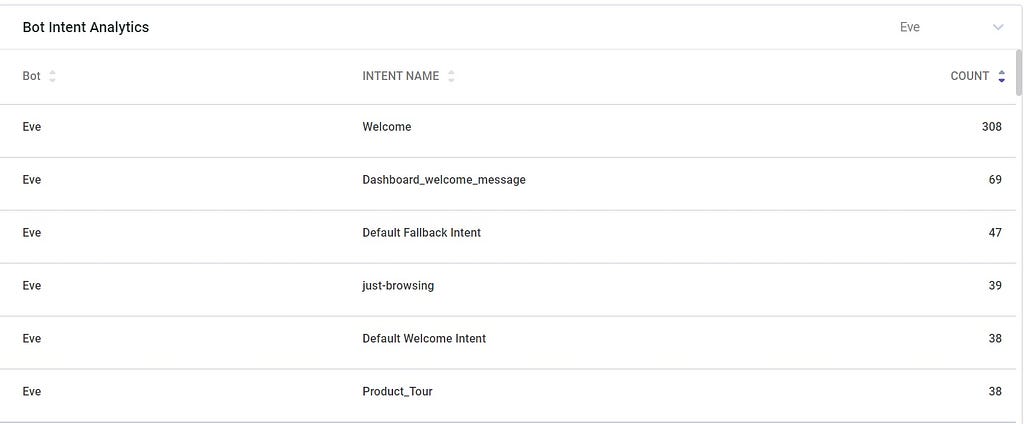Click the Count column sort icon
This screenshot has width=1024, height=424.
pyautogui.click(x=1001, y=76)
